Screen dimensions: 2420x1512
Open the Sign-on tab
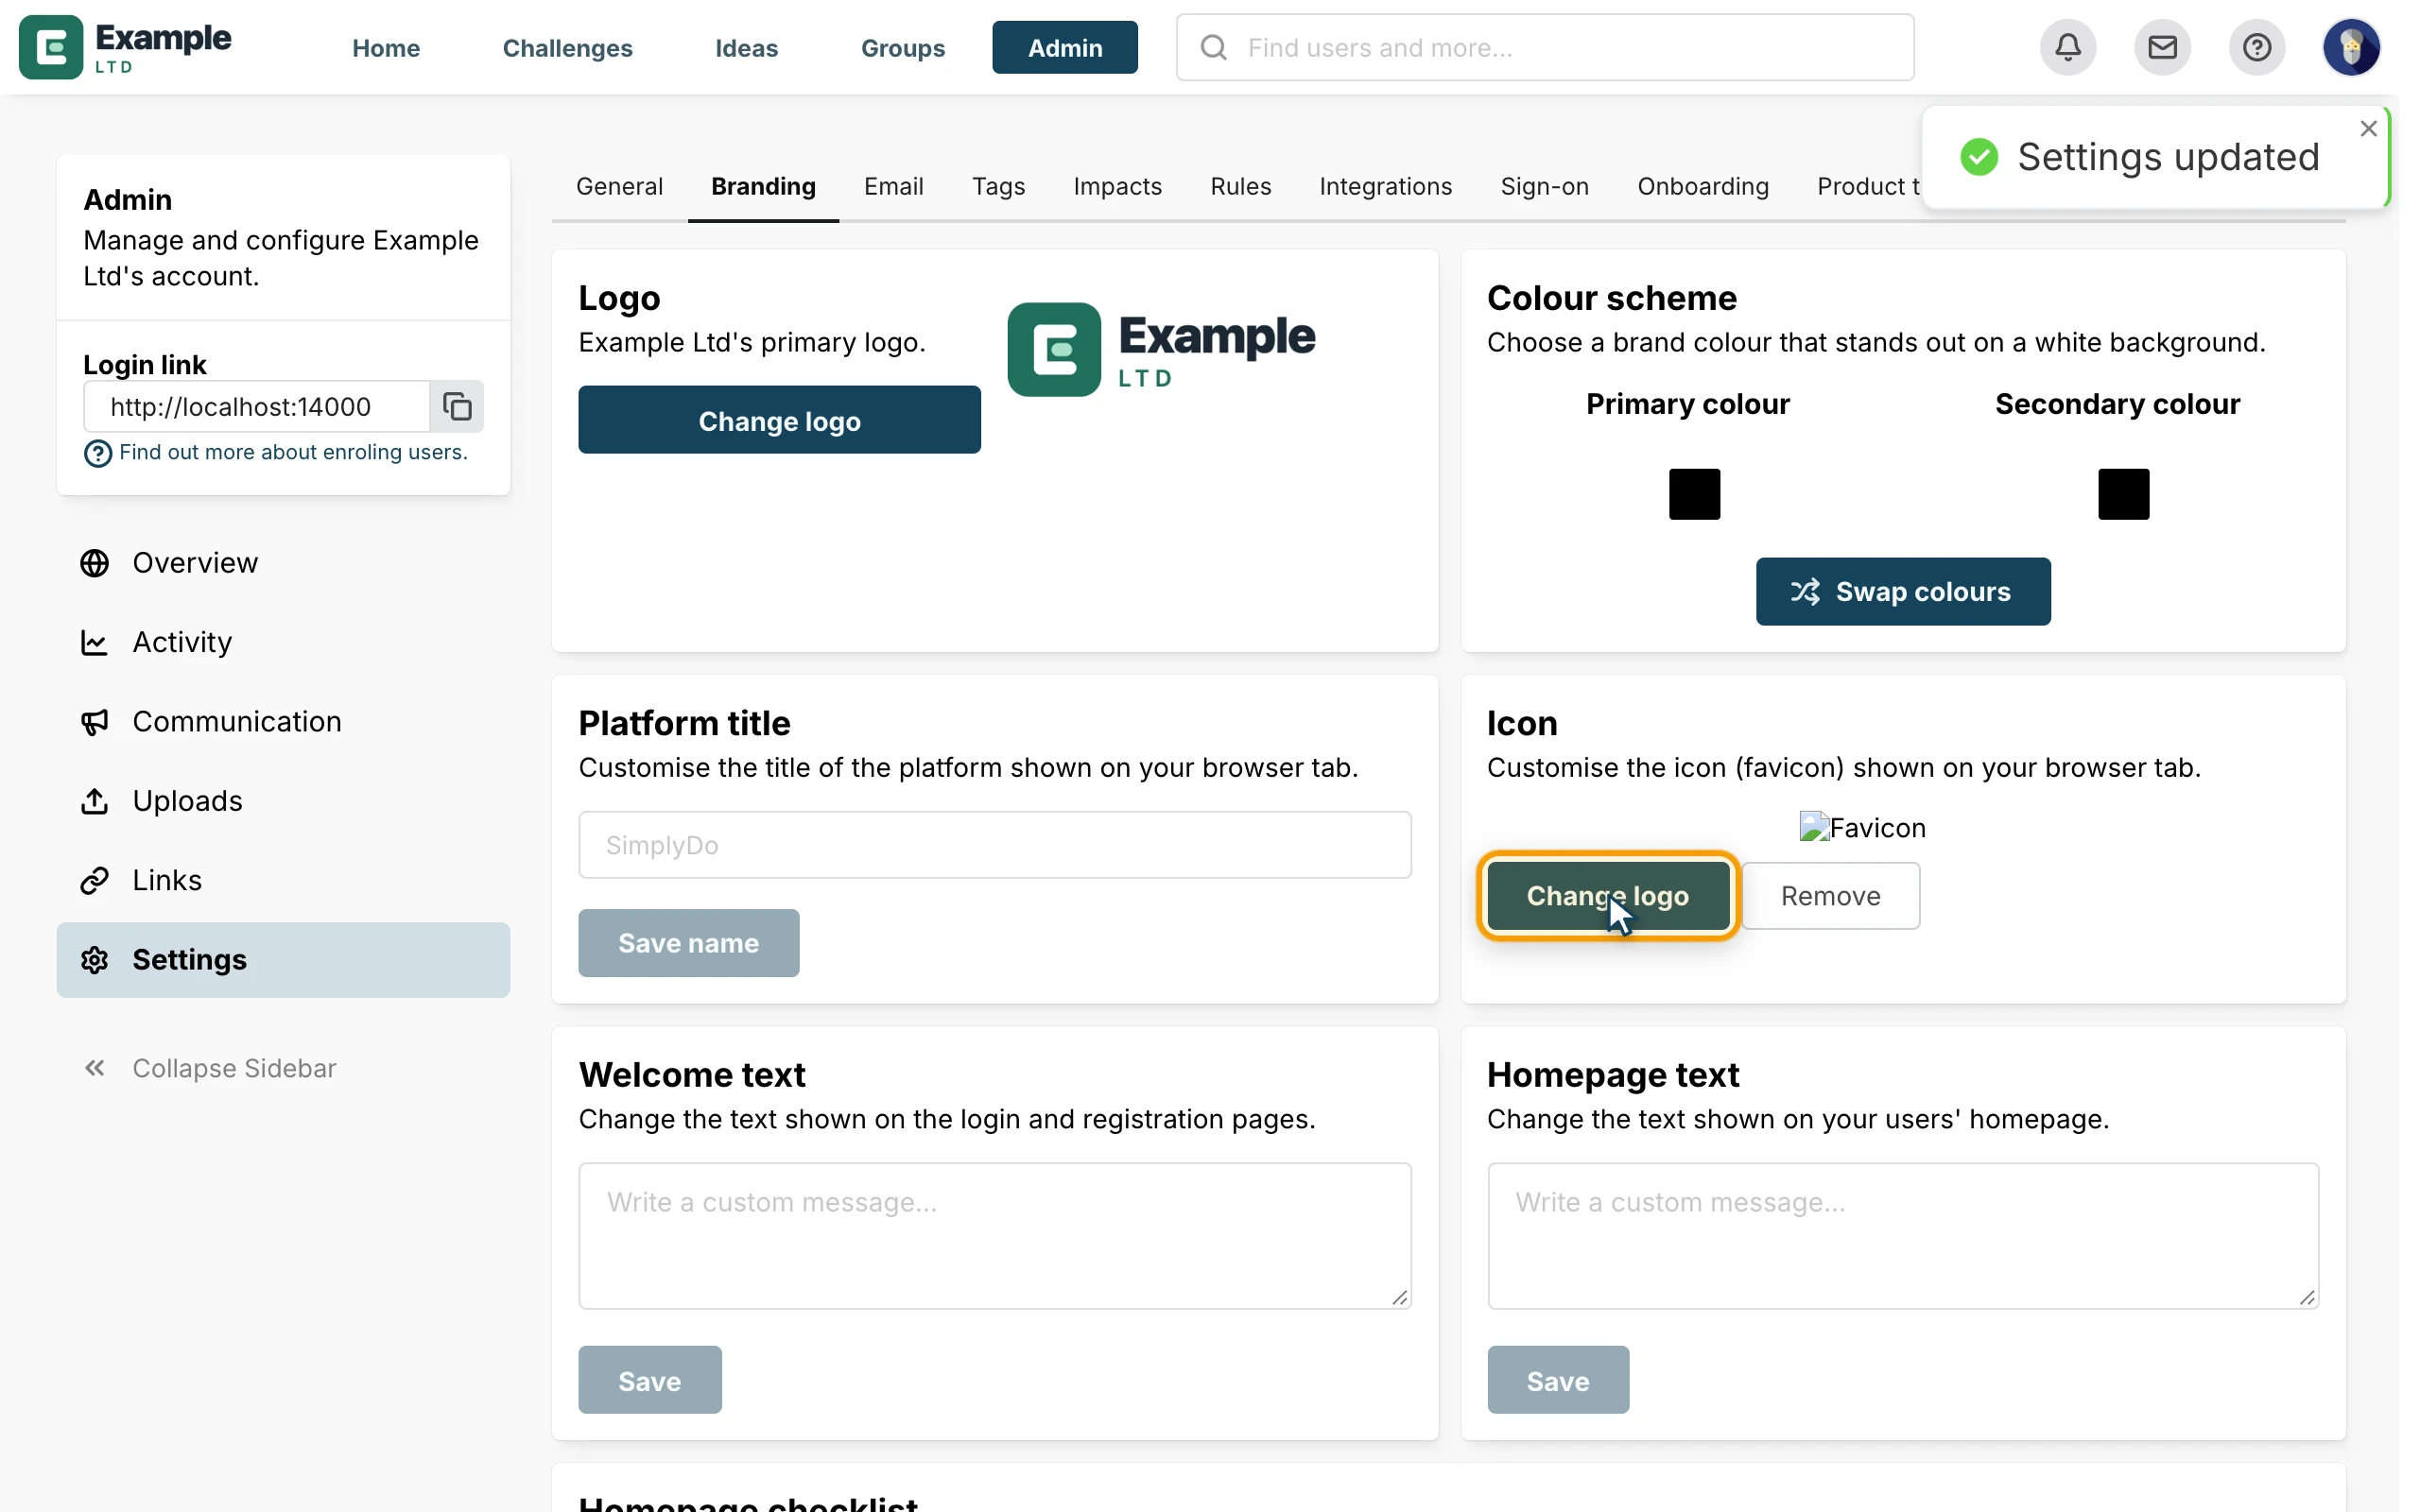pos(1544,186)
